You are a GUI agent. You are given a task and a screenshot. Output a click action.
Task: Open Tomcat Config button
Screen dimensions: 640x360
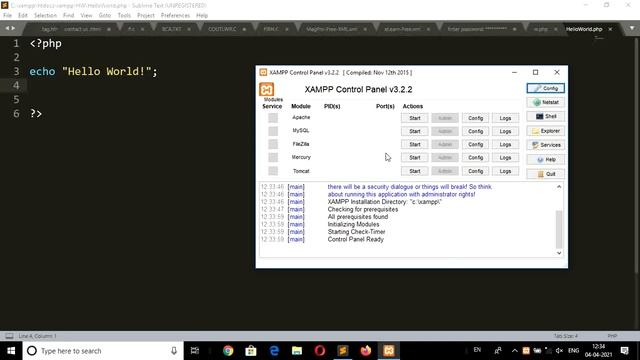point(476,171)
